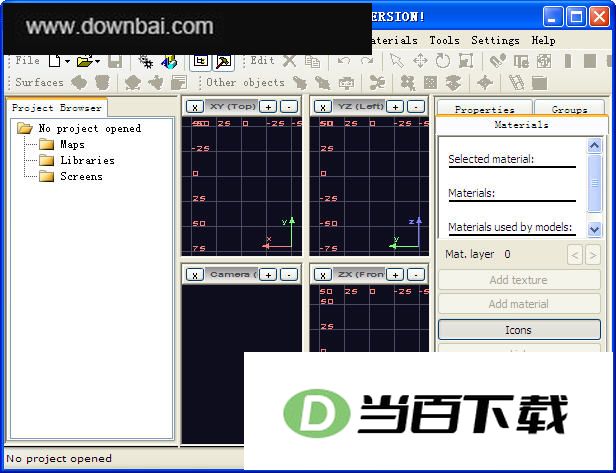Click the colorful blocks icon beside the gear
The width and height of the screenshot is (616, 473).
click(x=169, y=61)
